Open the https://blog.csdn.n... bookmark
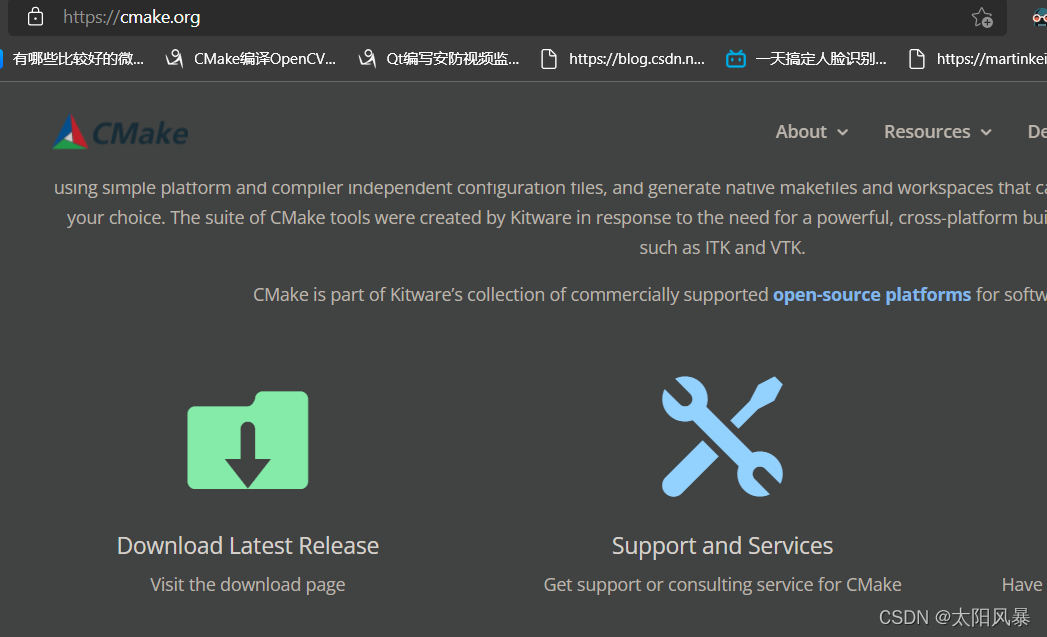The width and height of the screenshot is (1047, 637). coord(622,59)
